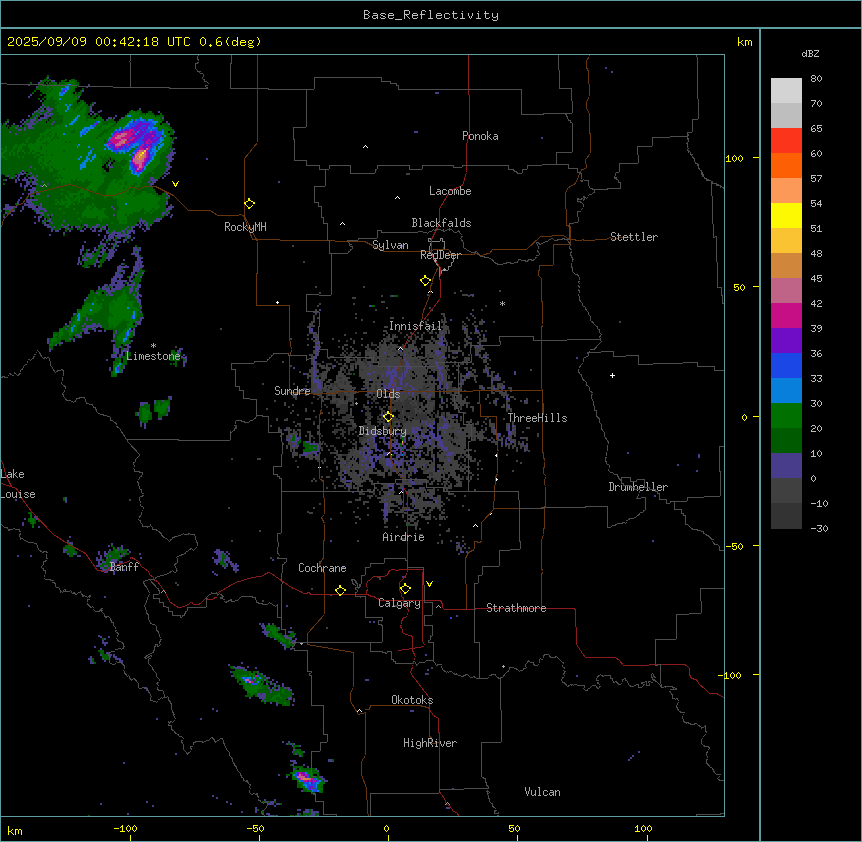Click the Strathmore label
The height and width of the screenshot is (842, 862).
(516, 608)
